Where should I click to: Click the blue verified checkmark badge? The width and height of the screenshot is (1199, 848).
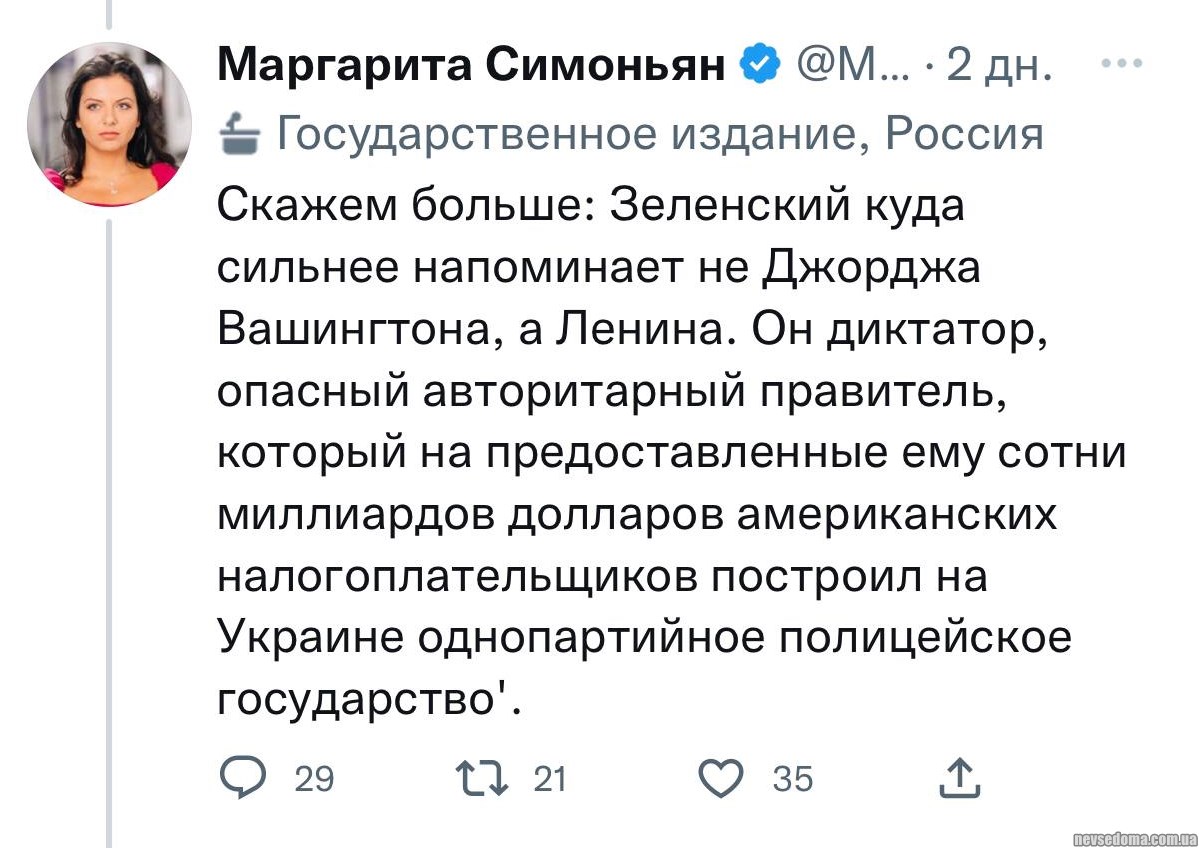coord(760,67)
